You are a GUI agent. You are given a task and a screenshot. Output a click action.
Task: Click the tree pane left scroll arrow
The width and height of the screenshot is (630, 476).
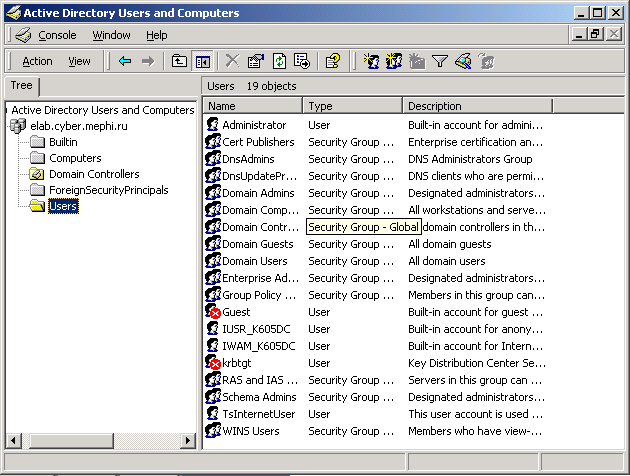(x=13, y=441)
